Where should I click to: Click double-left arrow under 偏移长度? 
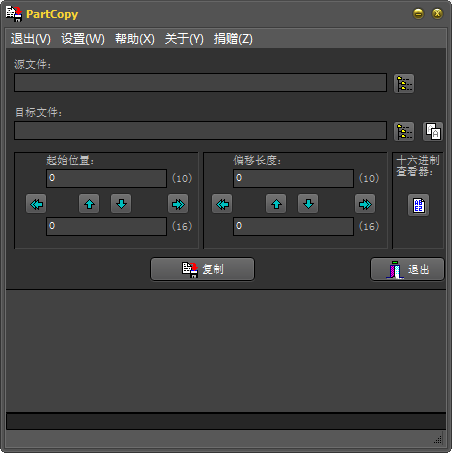[222, 204]
